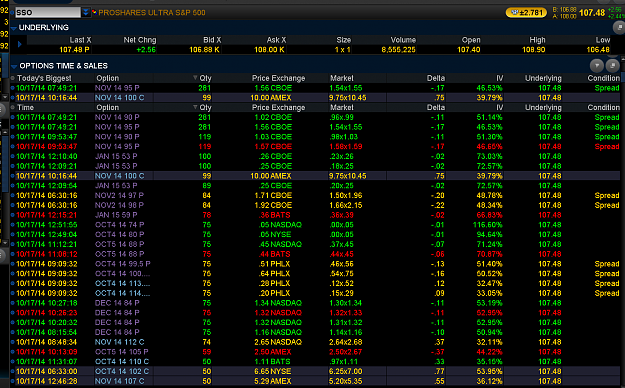Click the Open value 107.40

(x=469, y=50)
